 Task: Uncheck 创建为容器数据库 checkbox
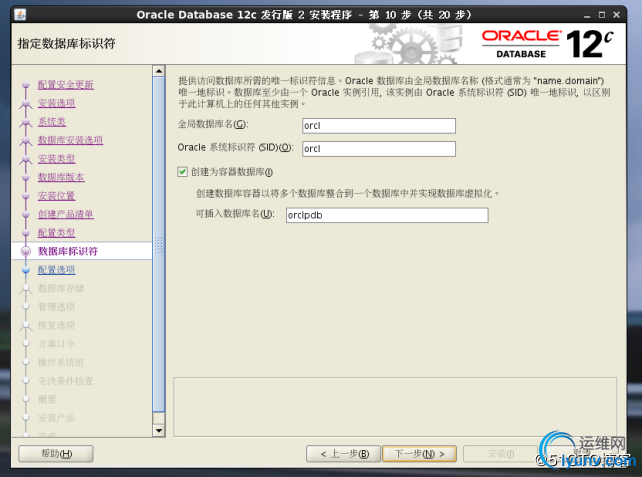point(183,172)
